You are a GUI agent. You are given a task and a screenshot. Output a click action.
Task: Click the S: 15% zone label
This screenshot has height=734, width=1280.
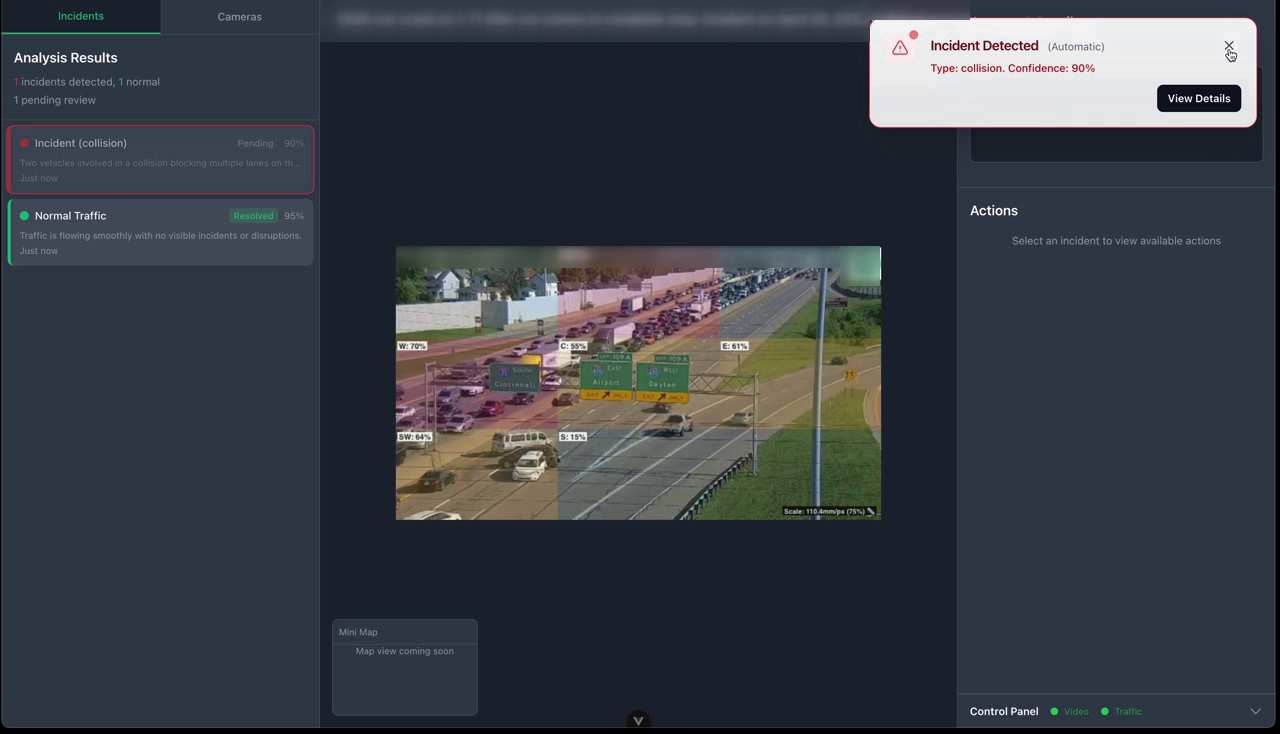pyautogui.click(x=573, y=437)
